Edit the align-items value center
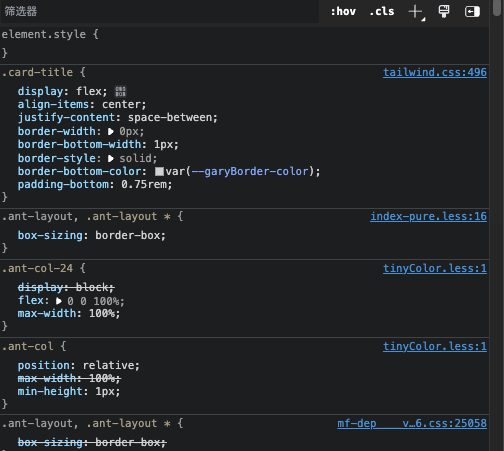Image resolution: width=504 pixels, height=451 pixels. [x=121, y=105]
